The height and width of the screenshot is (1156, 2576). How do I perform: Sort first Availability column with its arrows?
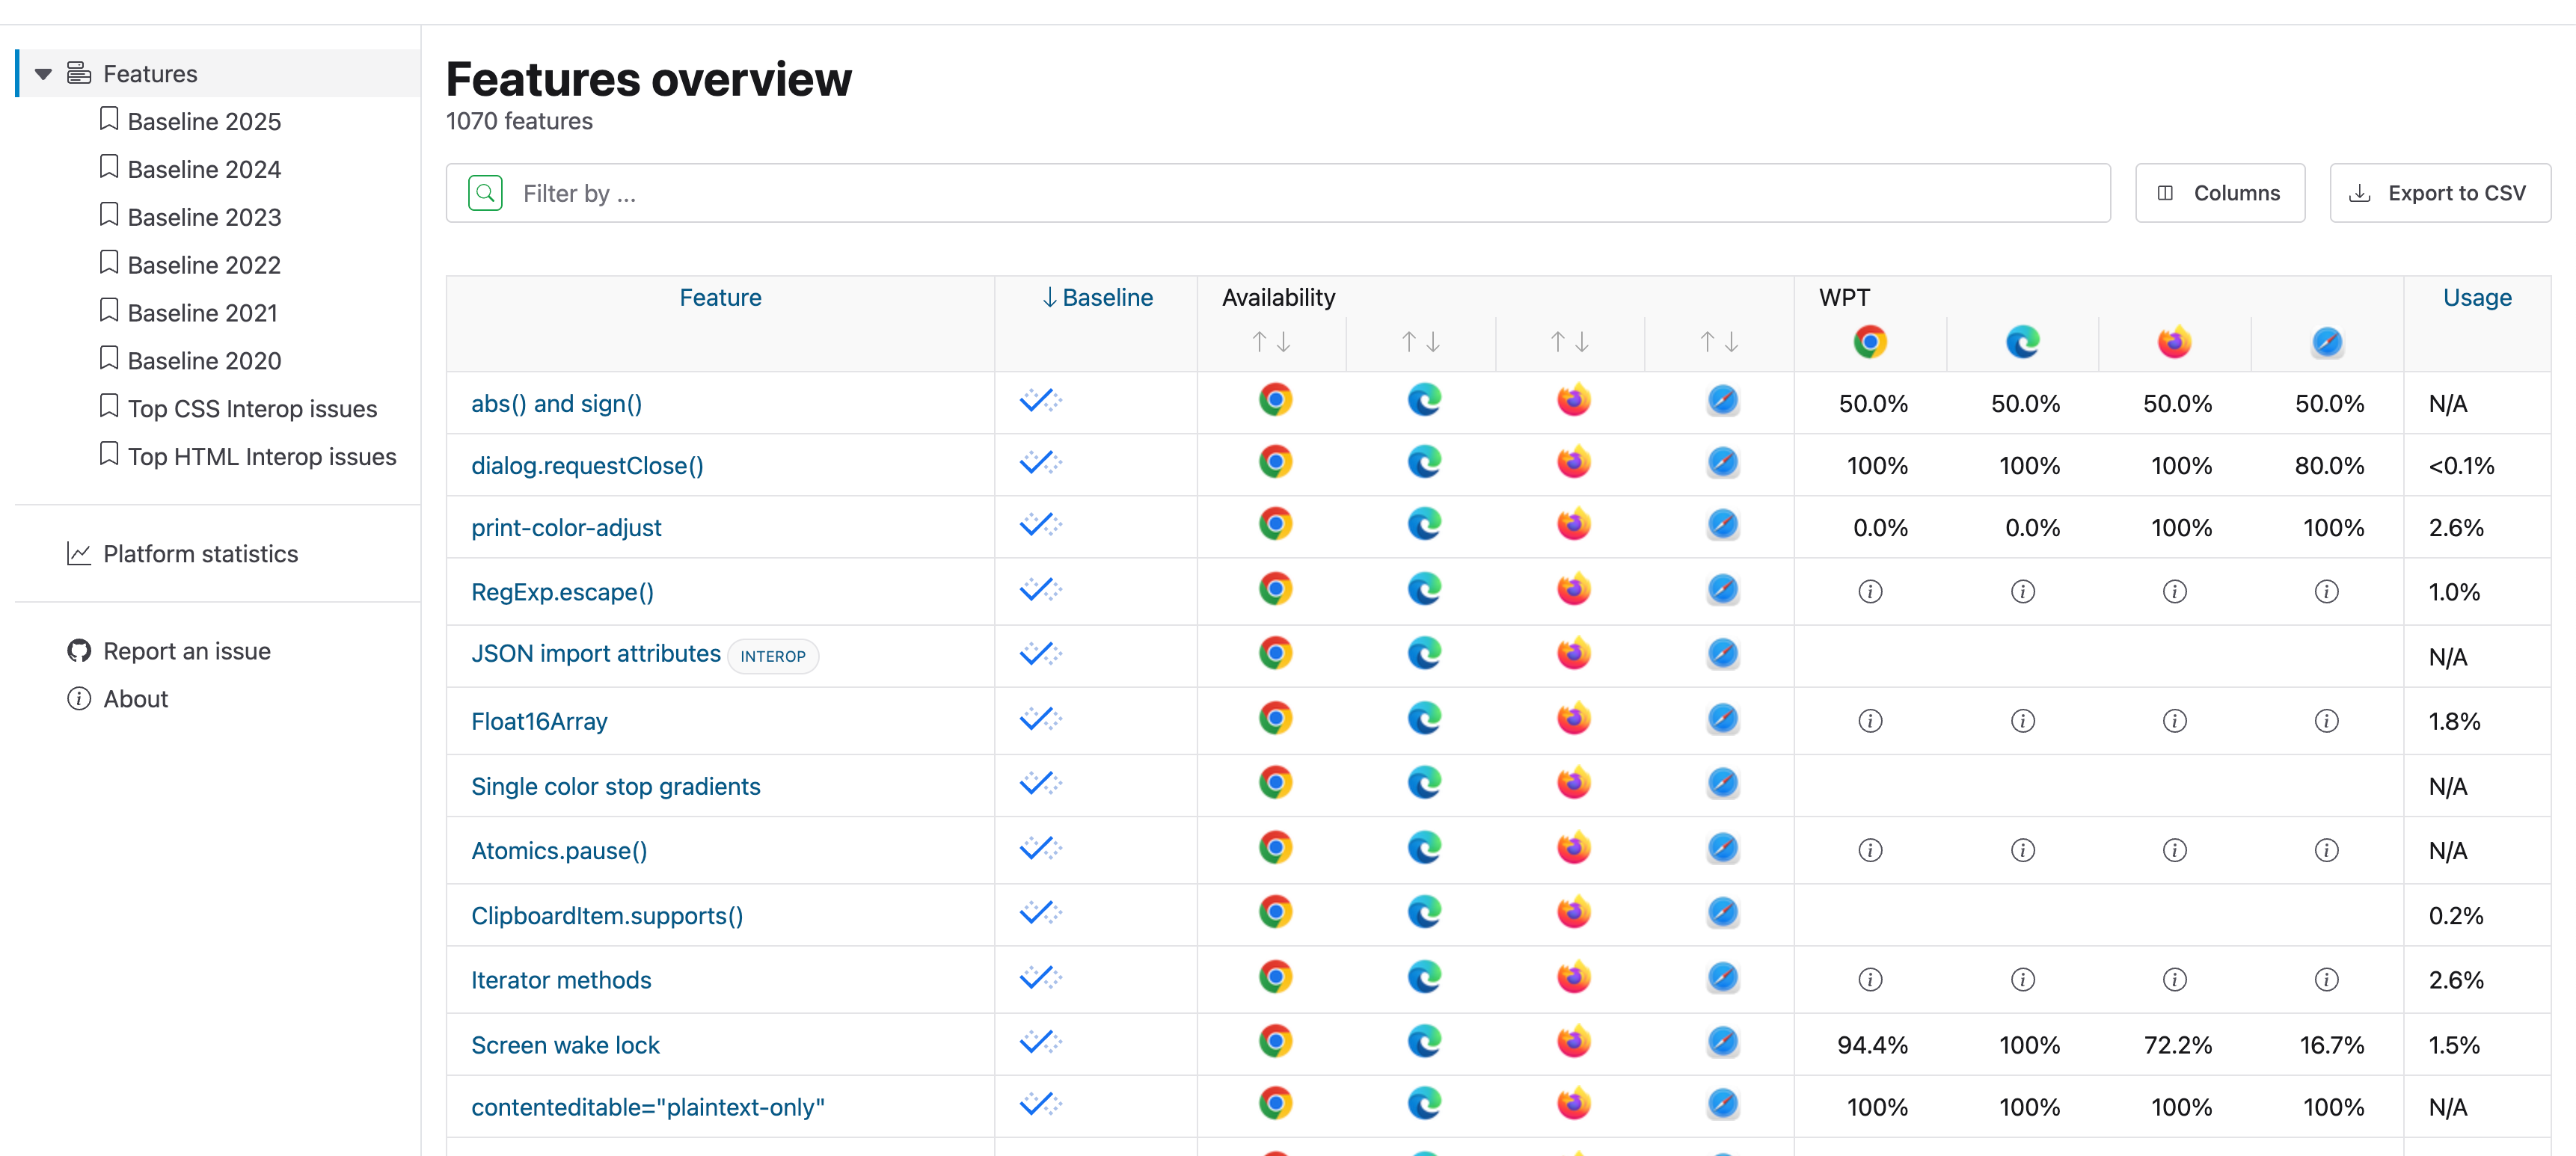coord(1271,342)
